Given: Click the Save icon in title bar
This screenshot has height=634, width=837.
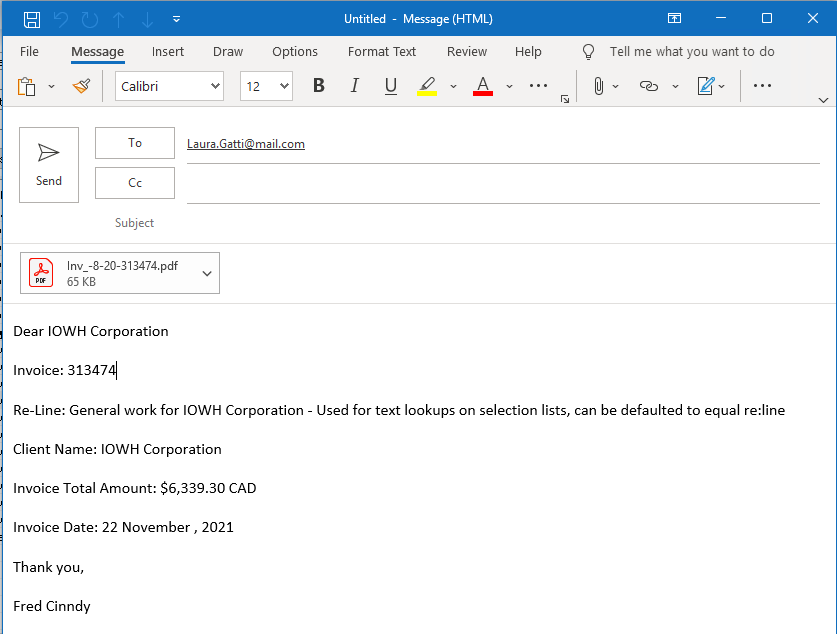Looking at the screenshot, I should click(x=32, y=20).
